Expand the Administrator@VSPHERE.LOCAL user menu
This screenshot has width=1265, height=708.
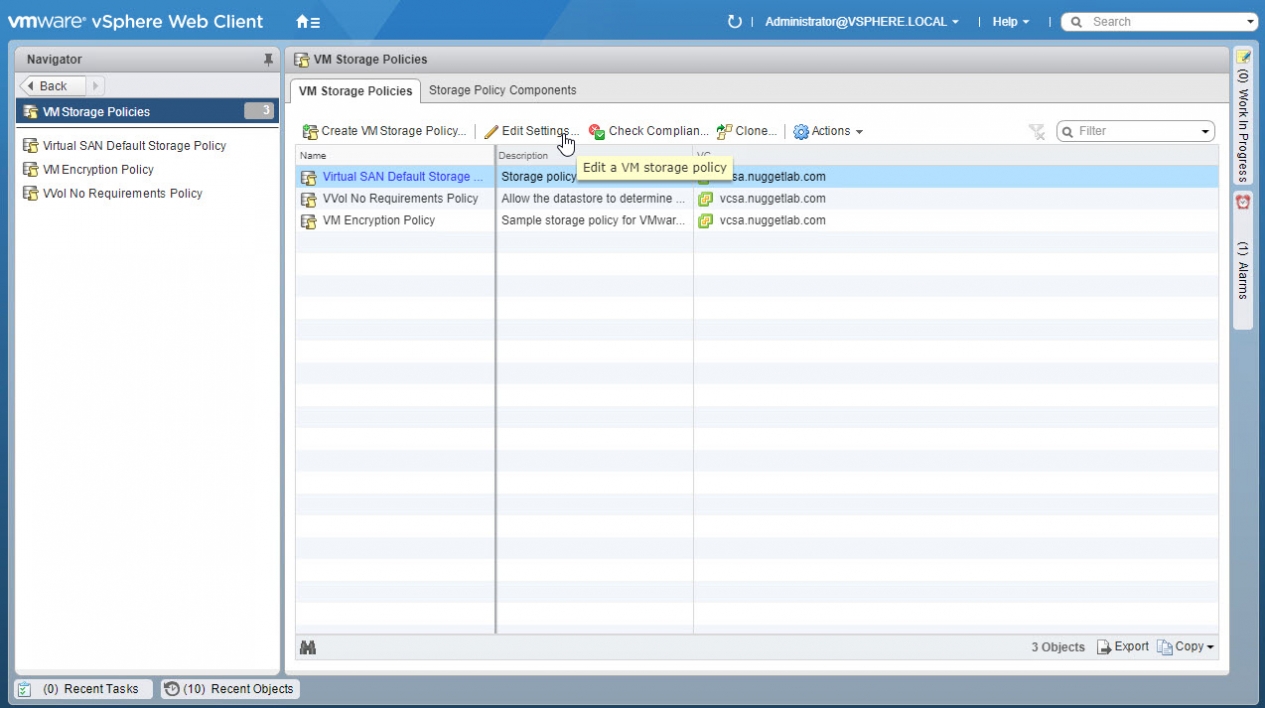tap(861, 22)
